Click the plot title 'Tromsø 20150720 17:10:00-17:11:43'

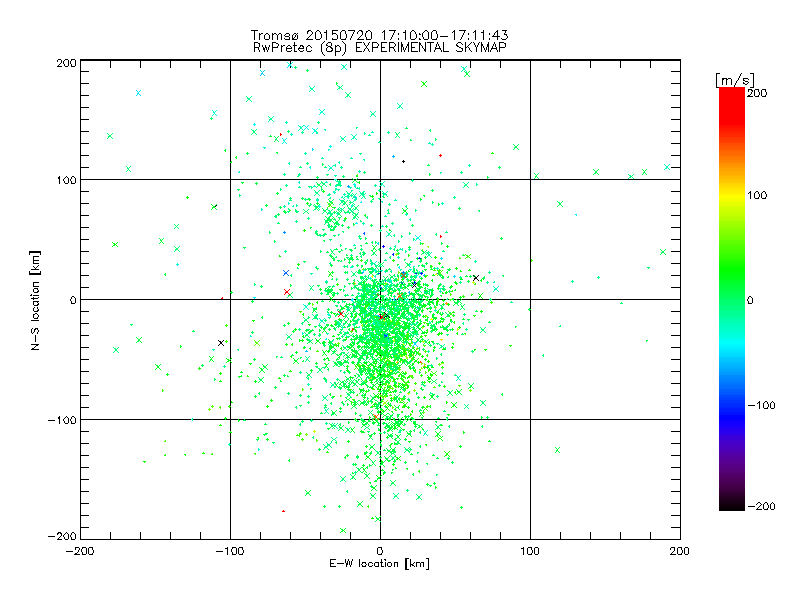[380, 35]
